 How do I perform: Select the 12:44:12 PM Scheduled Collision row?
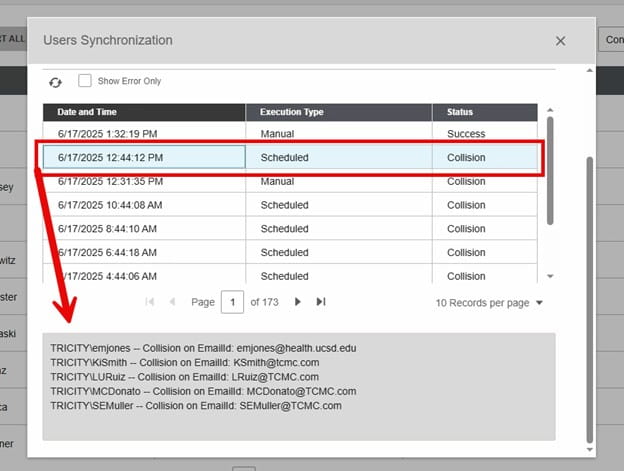coord(290,157)
